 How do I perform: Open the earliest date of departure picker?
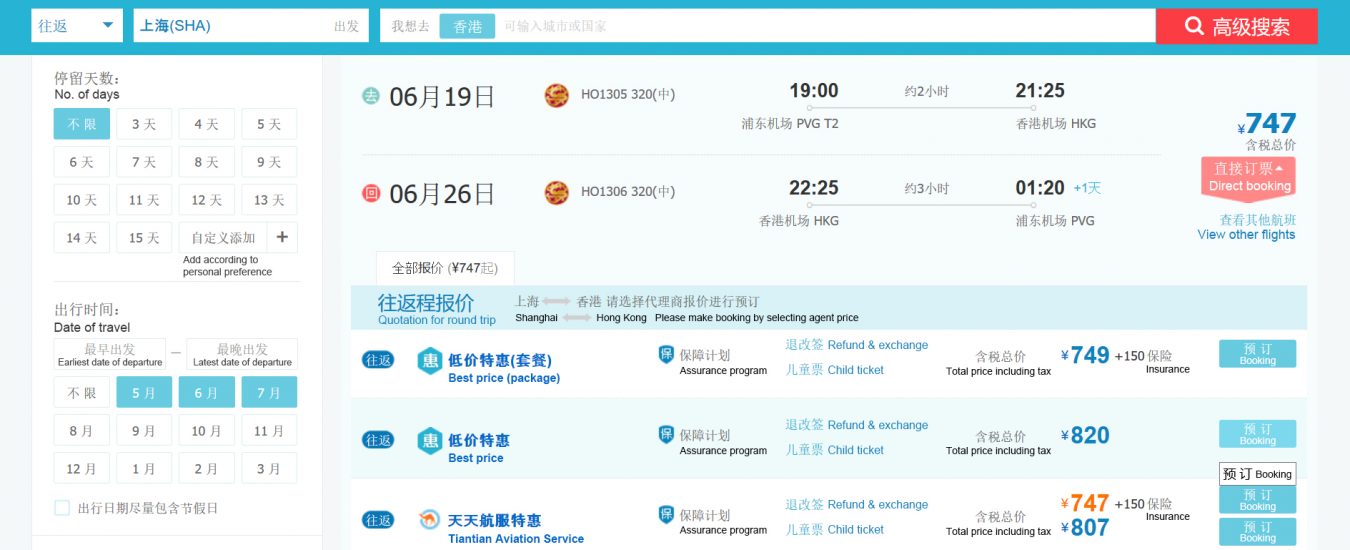pyautogui.click(x=109, y=354)
